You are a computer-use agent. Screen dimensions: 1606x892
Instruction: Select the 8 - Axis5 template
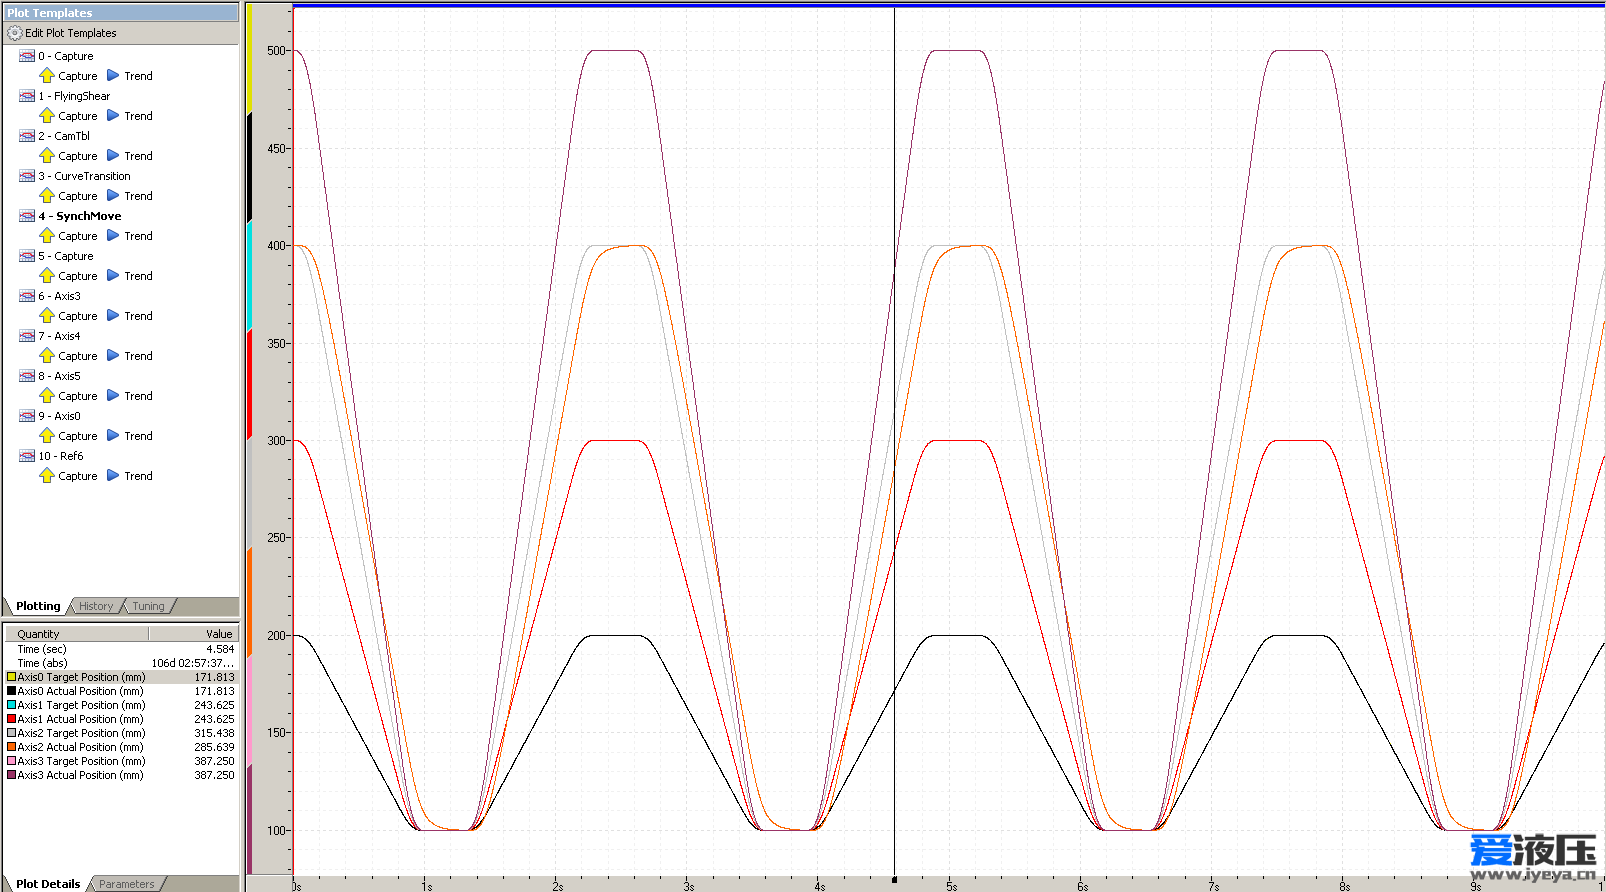pyautogui.click(x=59, y=376)
